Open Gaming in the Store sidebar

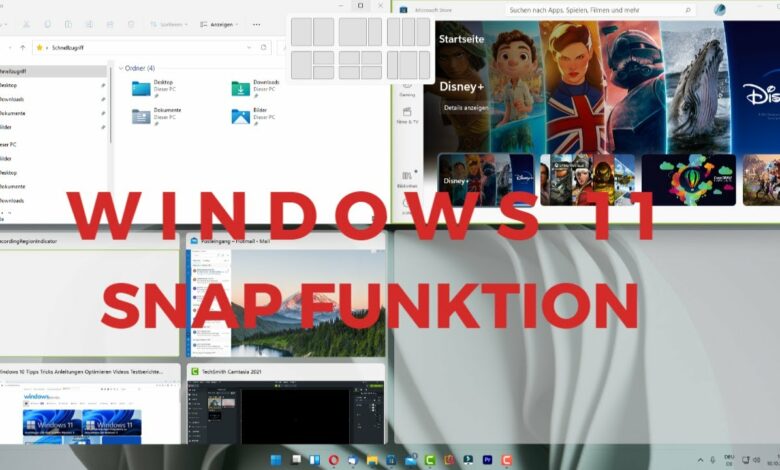click(x=407, y=90)
